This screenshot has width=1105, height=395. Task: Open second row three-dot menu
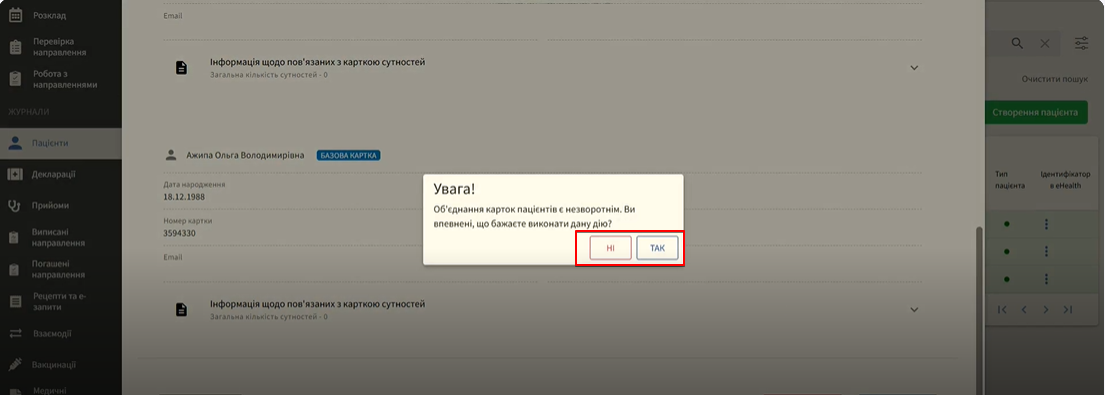1047,251
